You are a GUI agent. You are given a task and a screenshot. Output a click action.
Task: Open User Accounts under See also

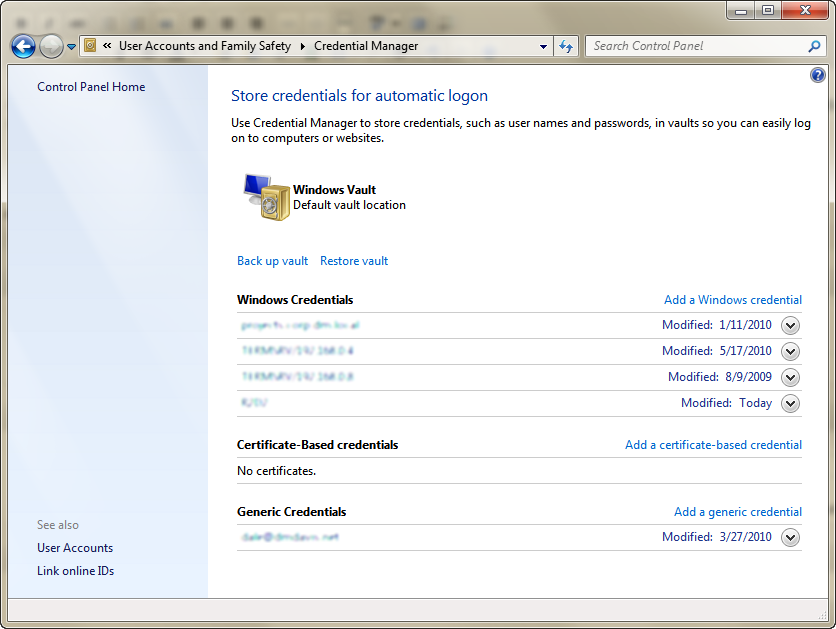[x=75, y=548]
